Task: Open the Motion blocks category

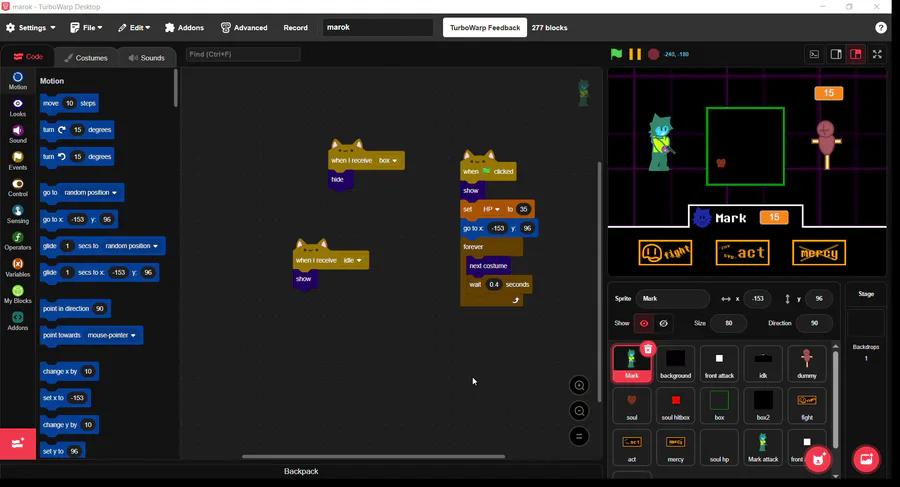Action: (x=18, y=80)
